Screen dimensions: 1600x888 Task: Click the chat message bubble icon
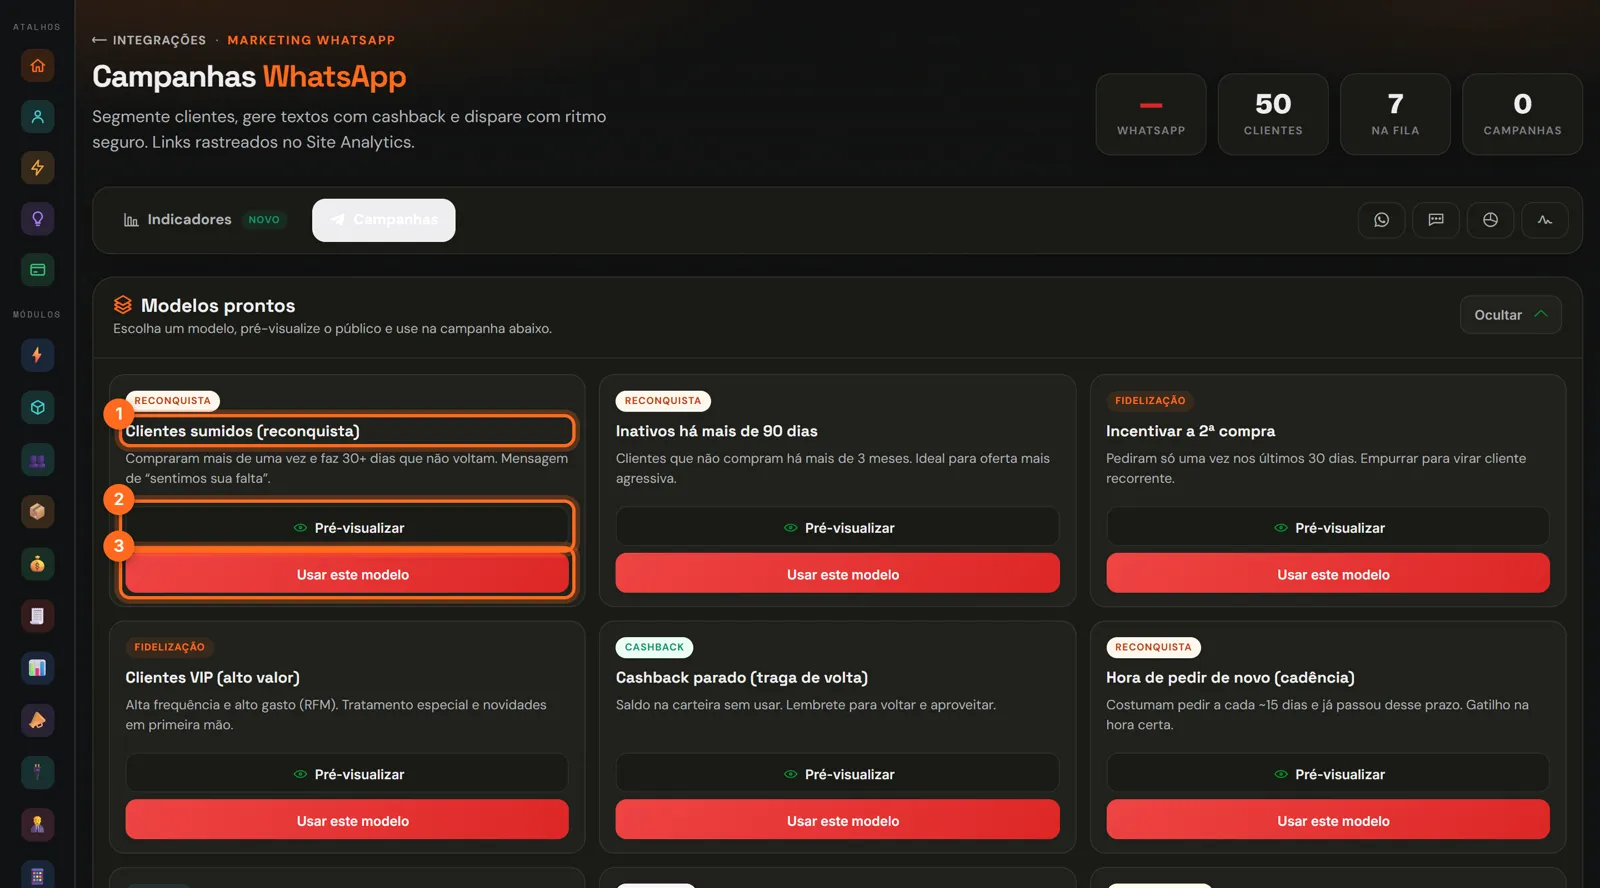click(x=1436, y=220)
